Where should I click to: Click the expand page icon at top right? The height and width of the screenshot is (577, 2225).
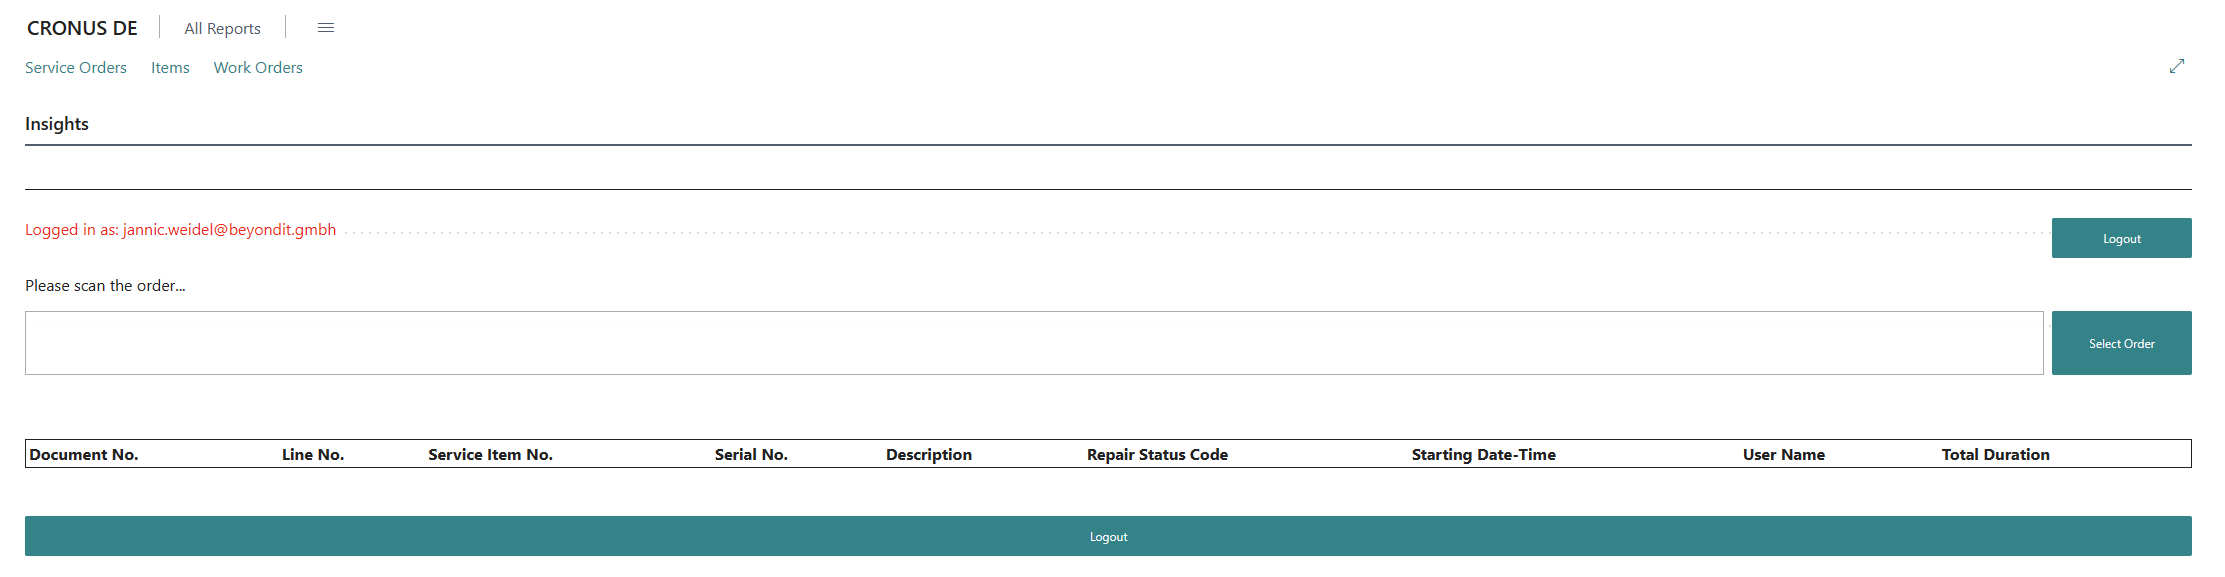pyautogui.click(x=2176, y=66)
